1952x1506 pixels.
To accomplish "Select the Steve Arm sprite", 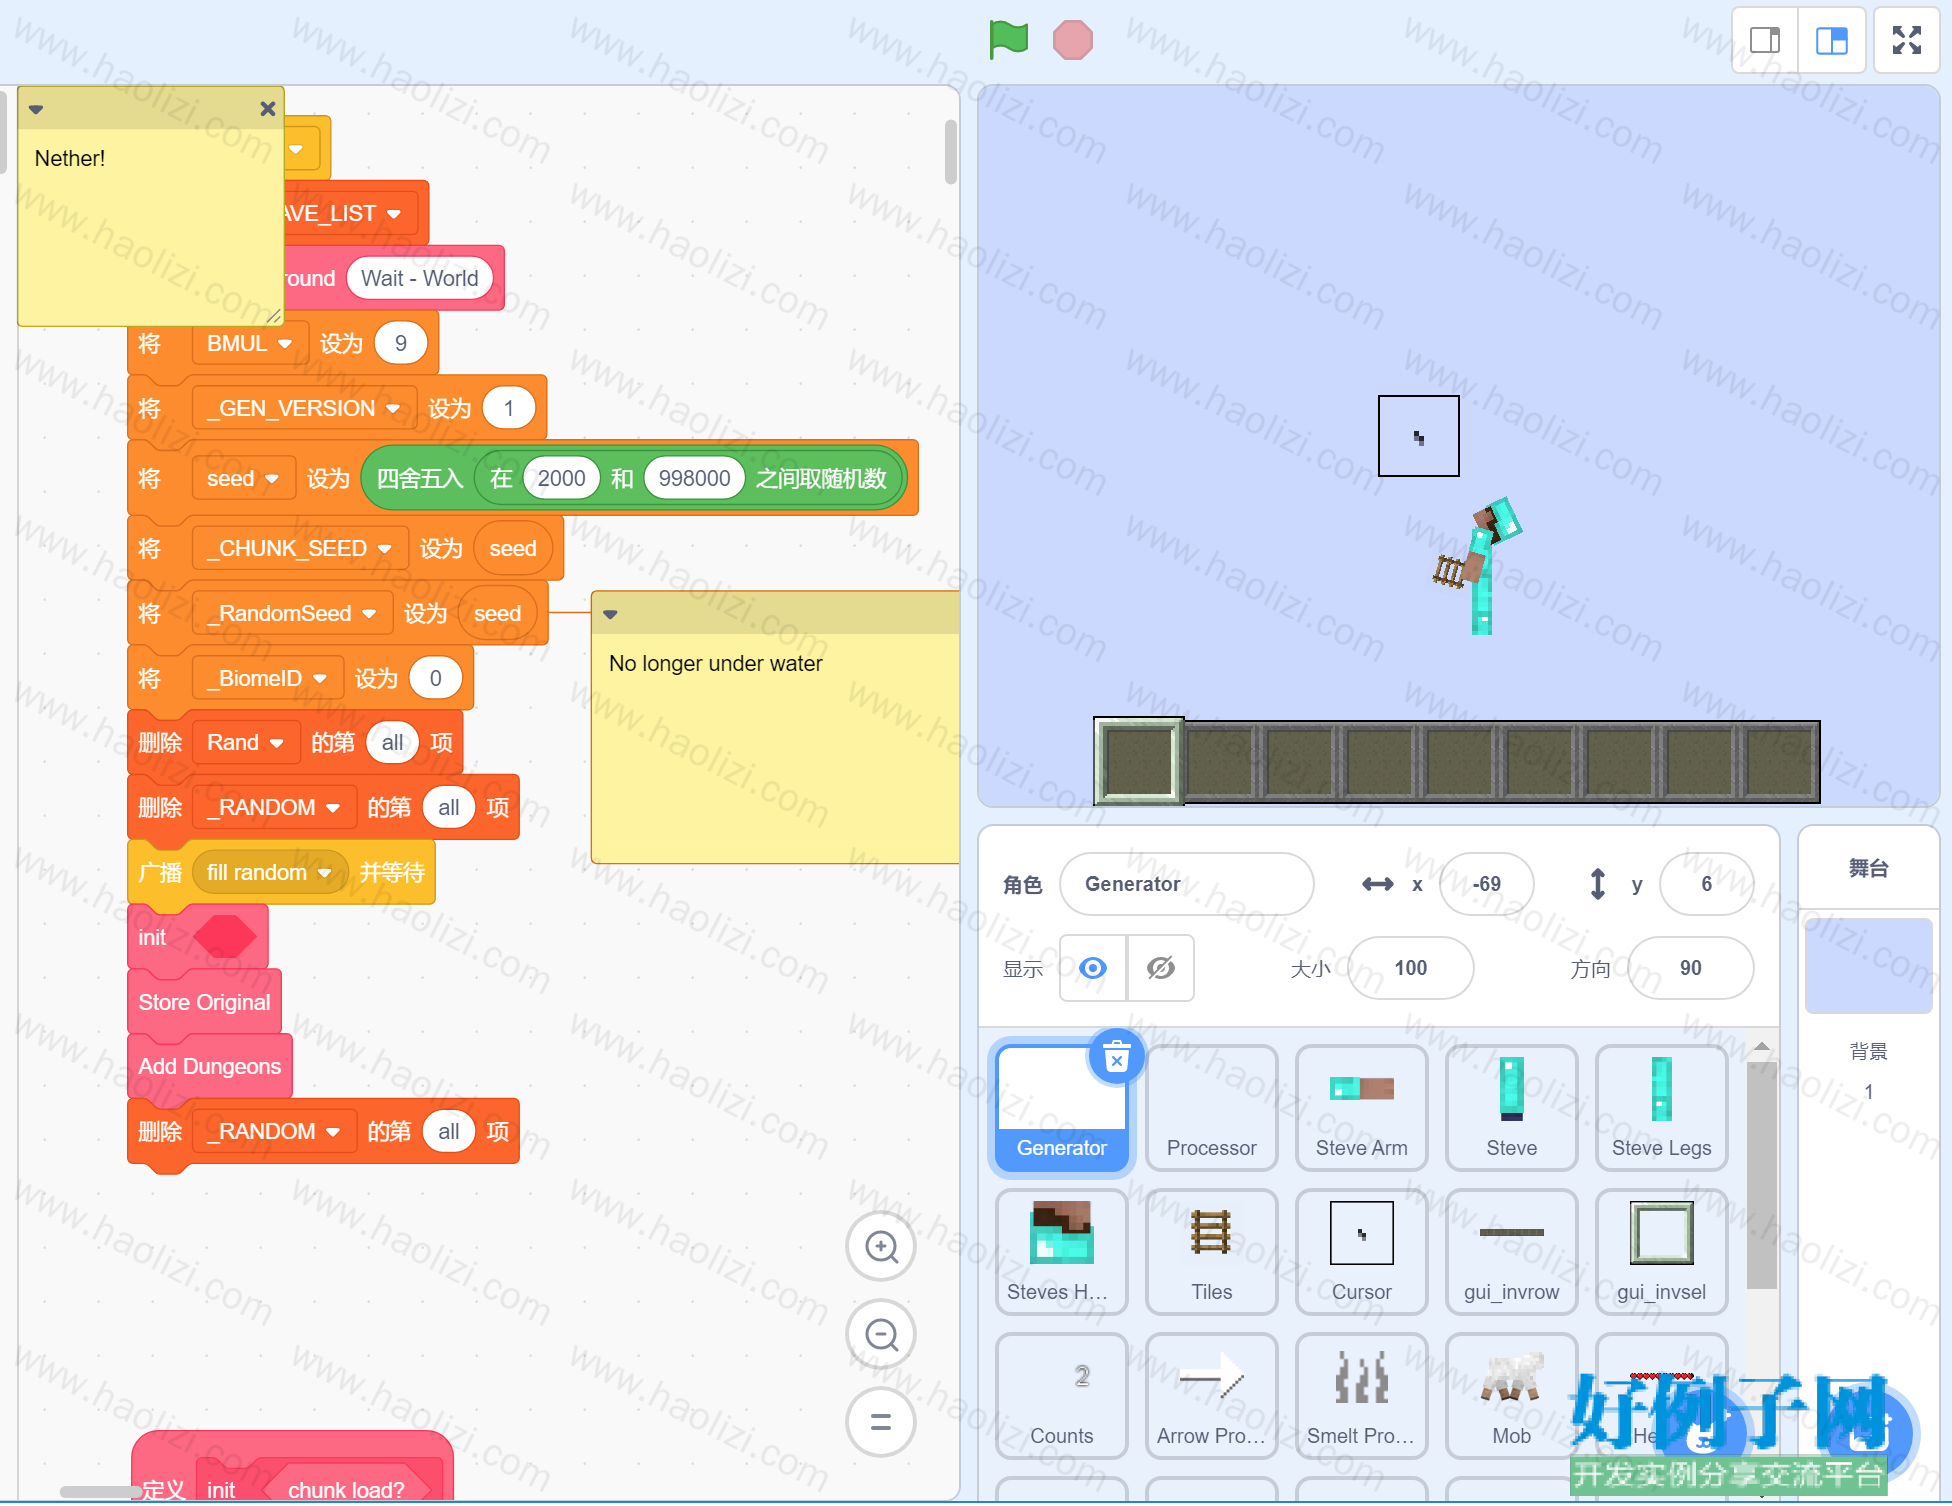I will tap(1362, 1108).
